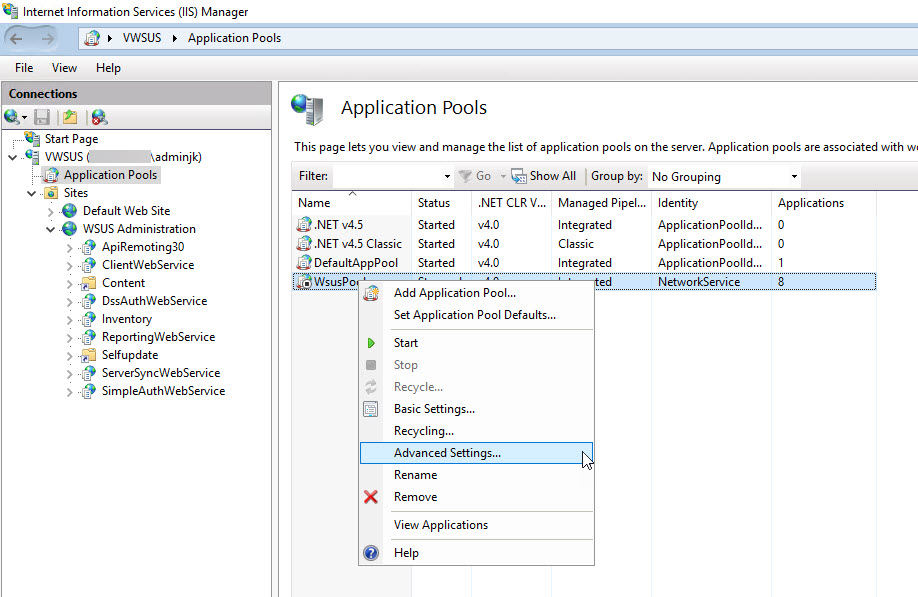Click the ClientWebService application icon
The height and width of the screenshot is (597, 918).
tap(88, 265)
